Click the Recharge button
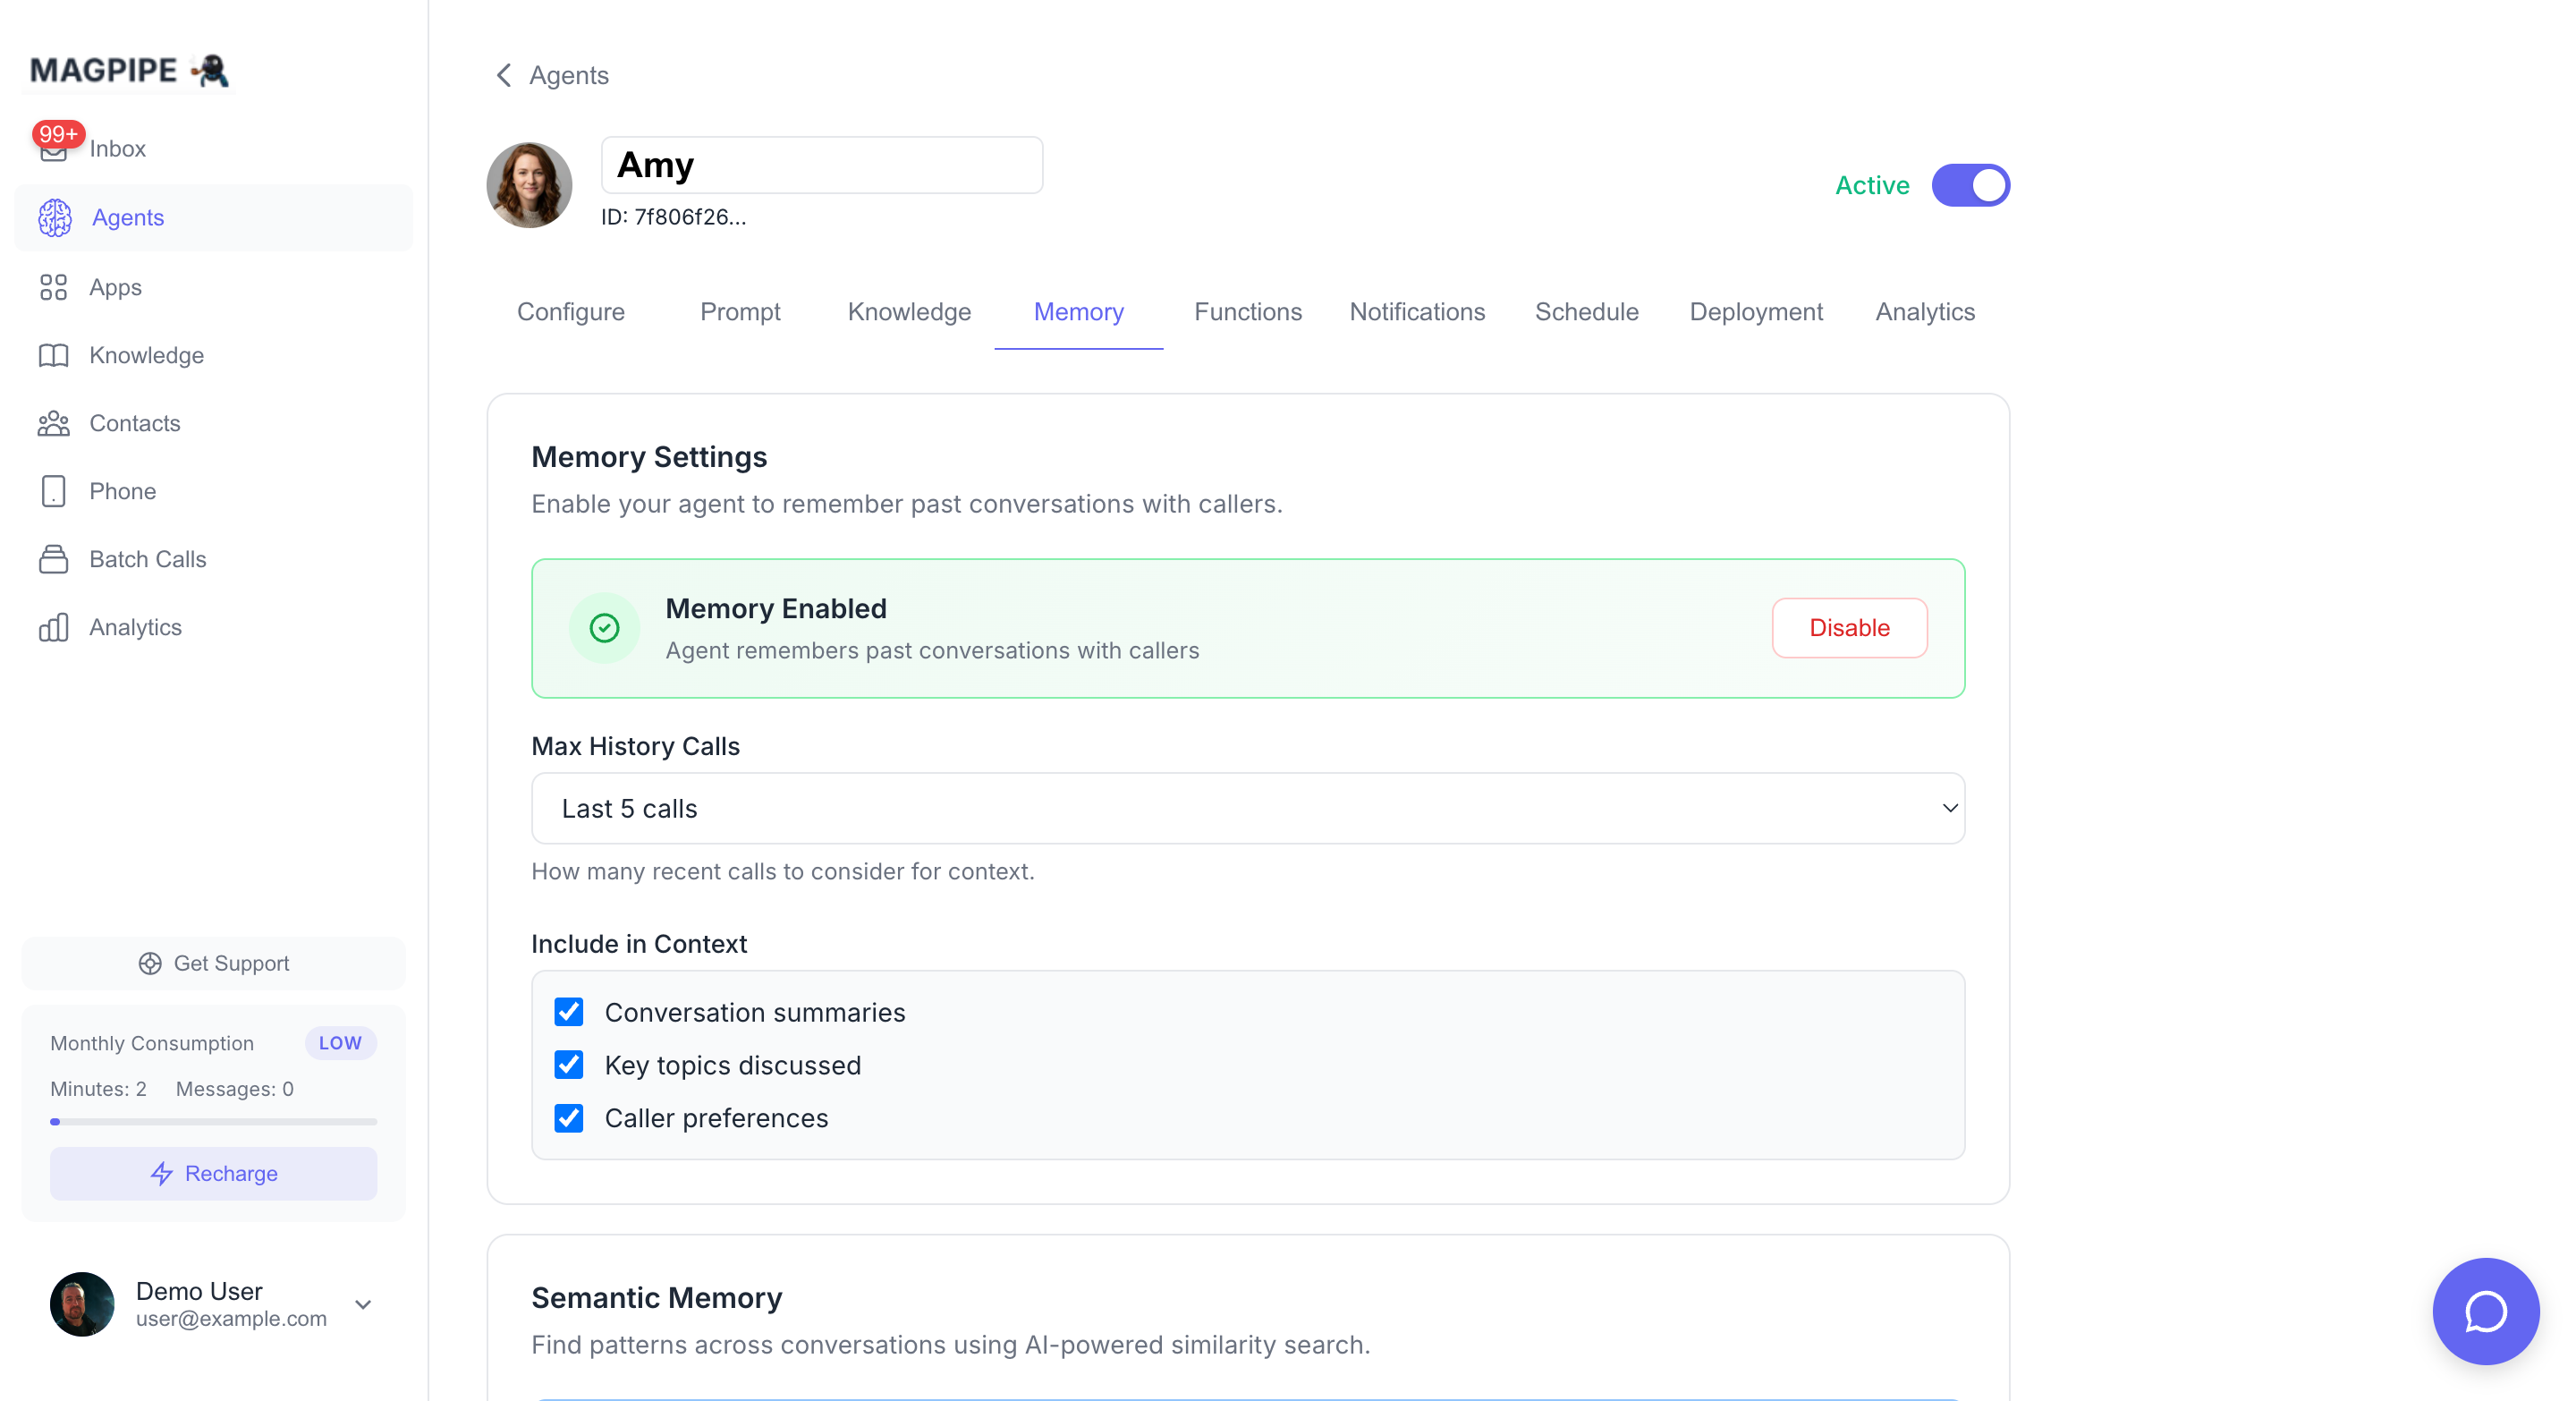The width and height of the screenshot is (2576, 1401). coord(213,1173)
